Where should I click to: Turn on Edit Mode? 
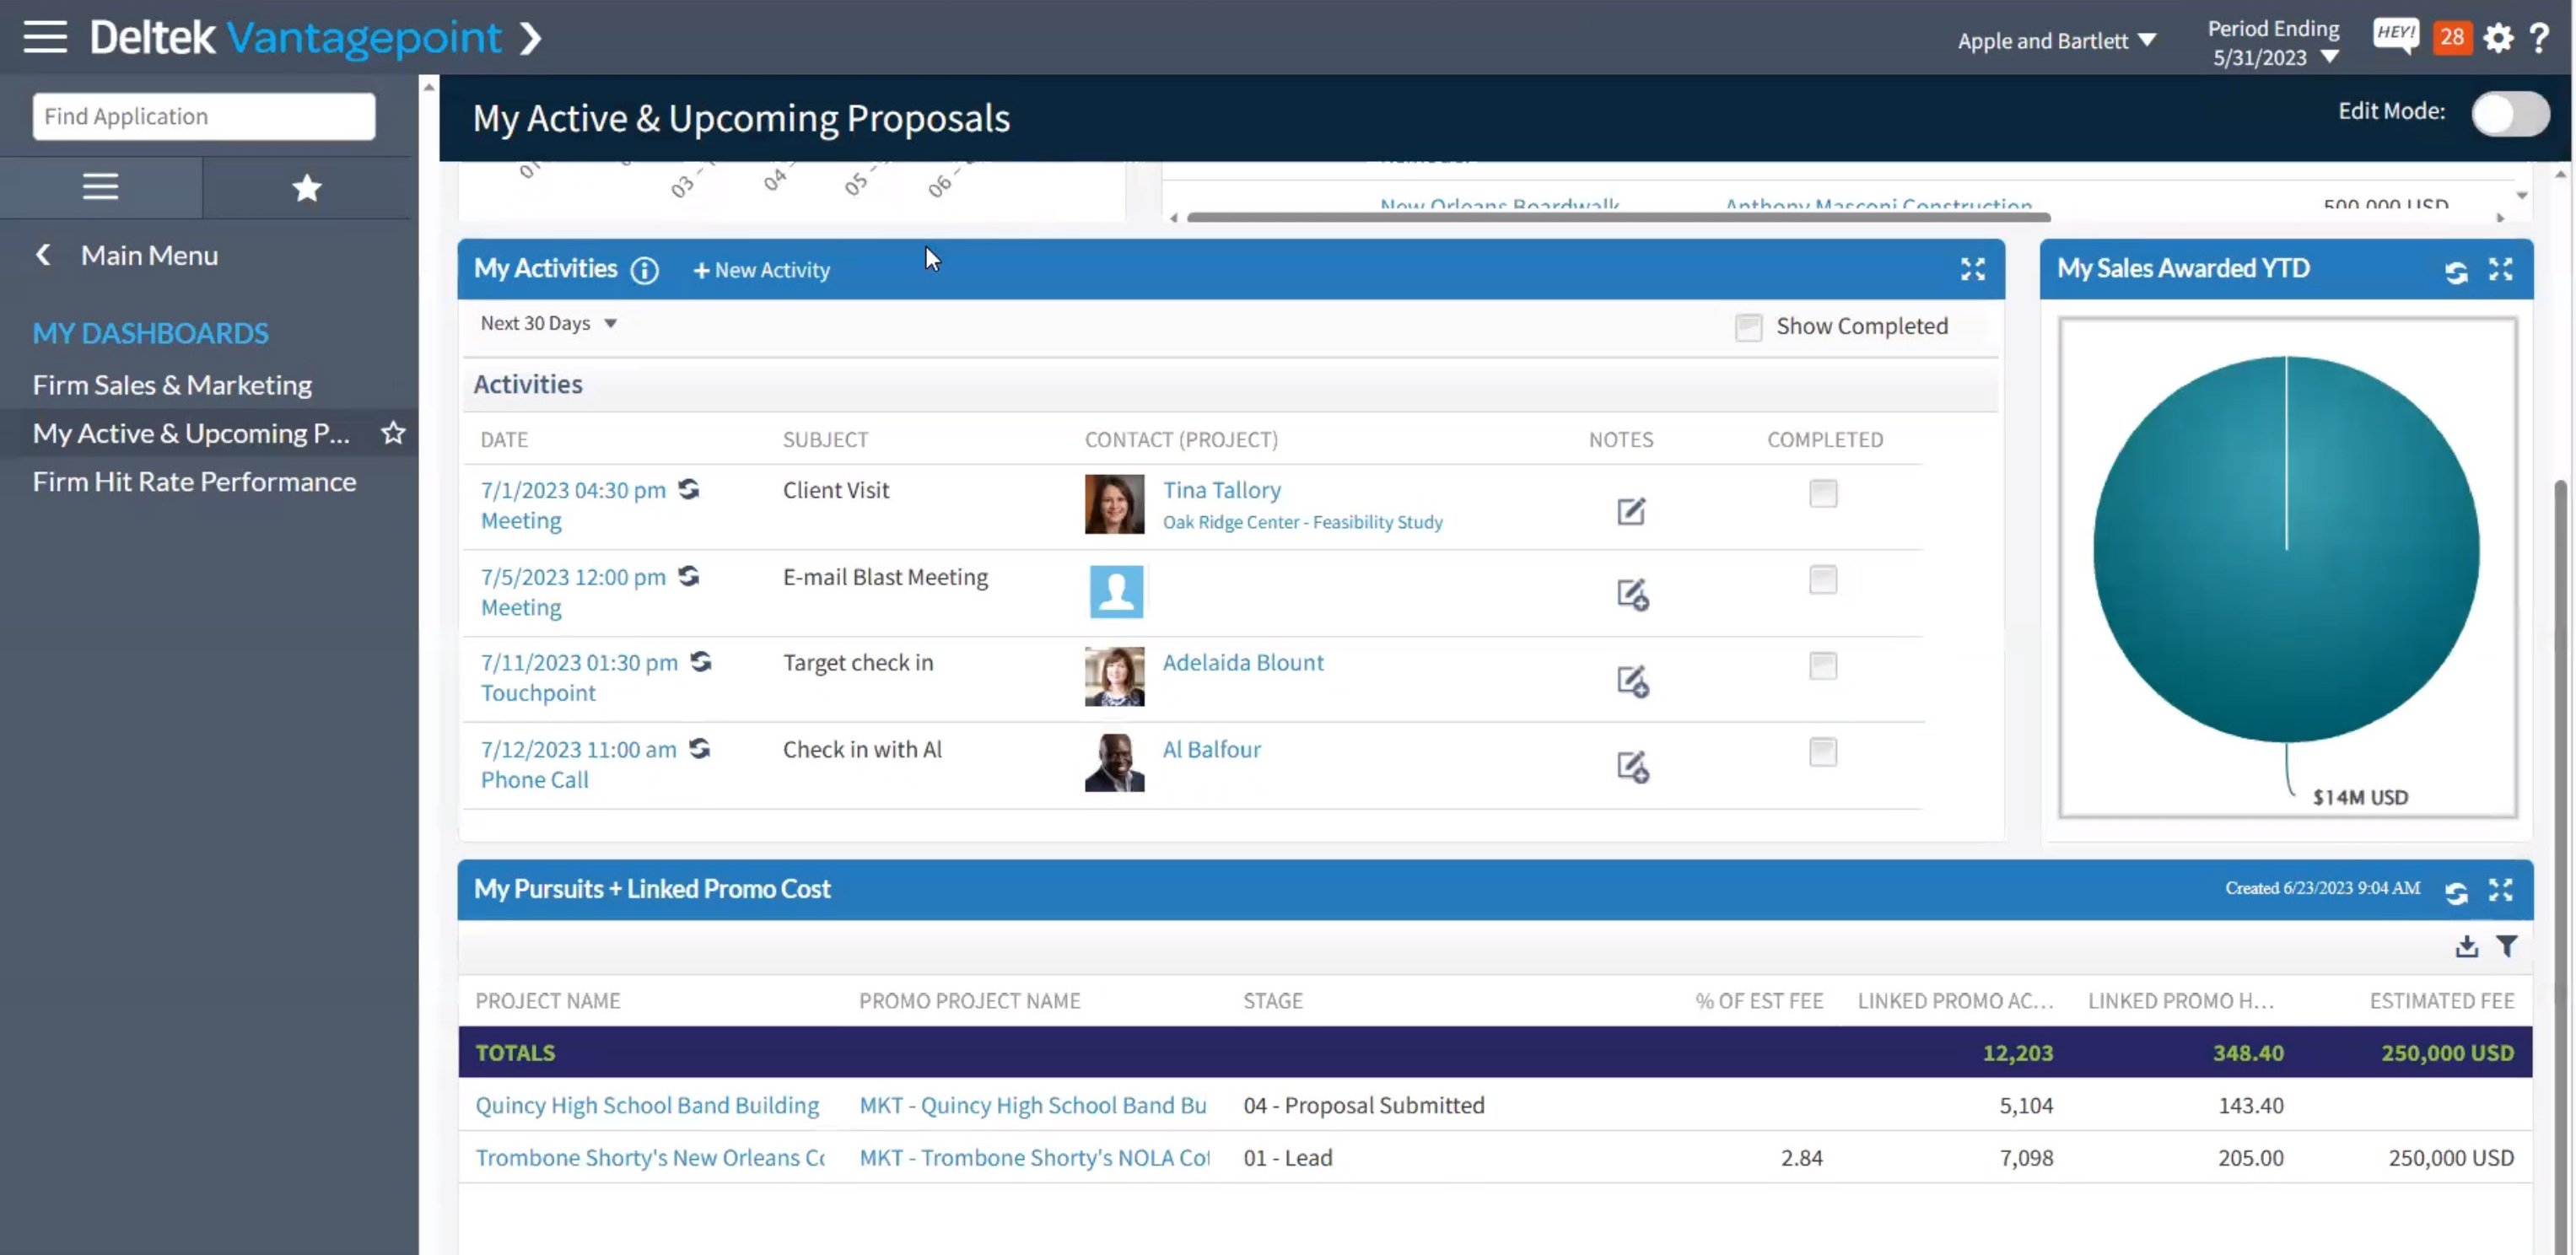tap(2511, 114)
